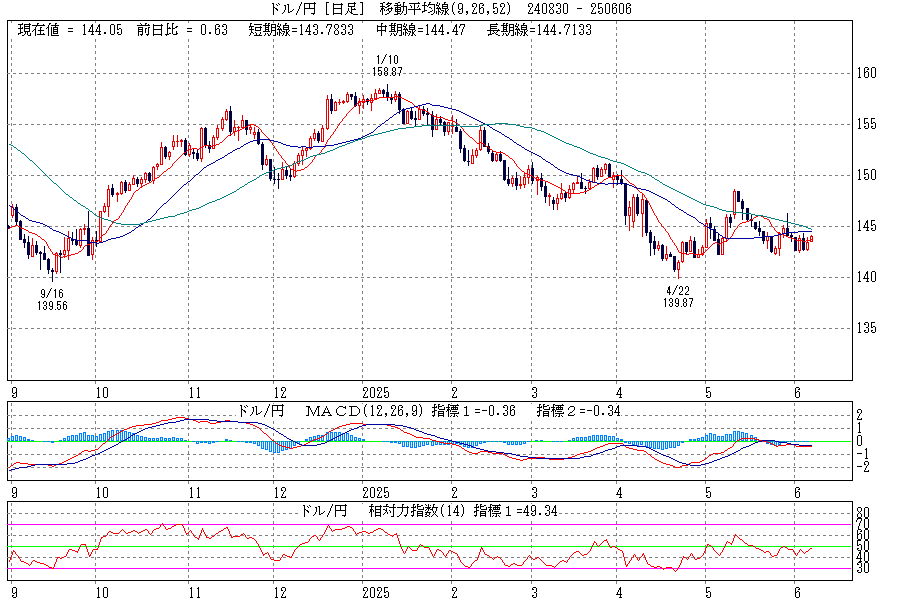Click the 80 label on the RSI axis
The height and width of the screenshot is (600, 900).
pyautogui.click(x=863, y=513)
